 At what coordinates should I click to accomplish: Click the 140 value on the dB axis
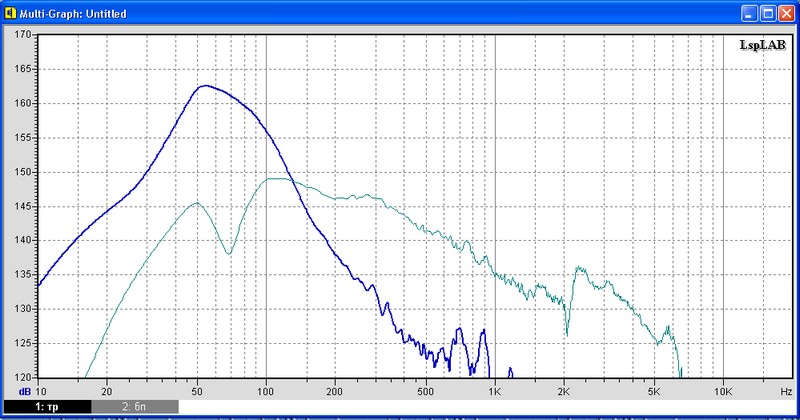pyautogui.click(x=23, y=240)
